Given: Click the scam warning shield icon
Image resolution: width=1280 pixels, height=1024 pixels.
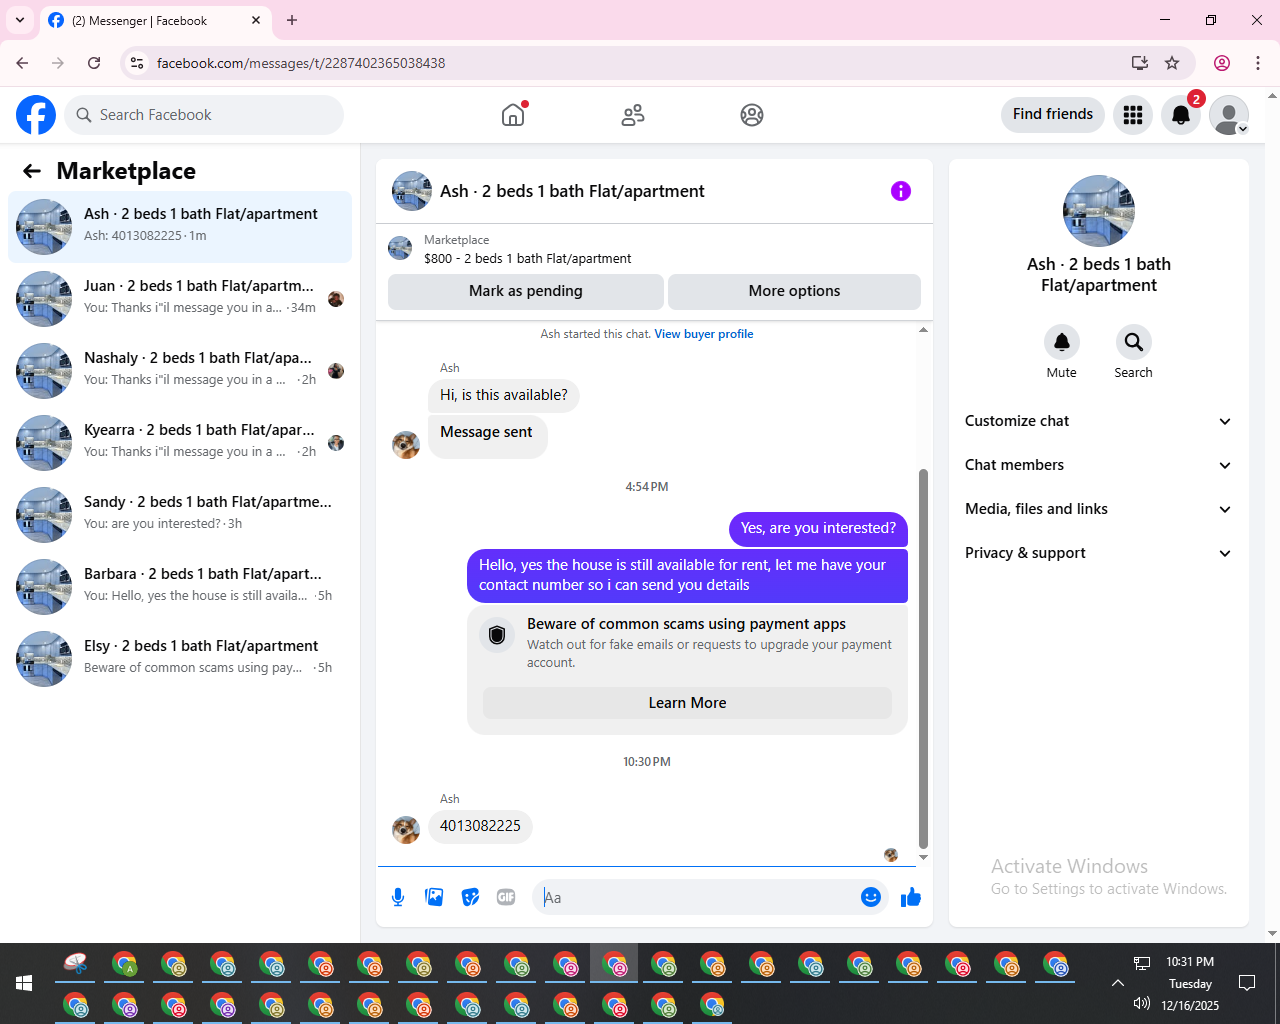Looking at the screenshot, I should pyautogui.click(x=497, y=634).
